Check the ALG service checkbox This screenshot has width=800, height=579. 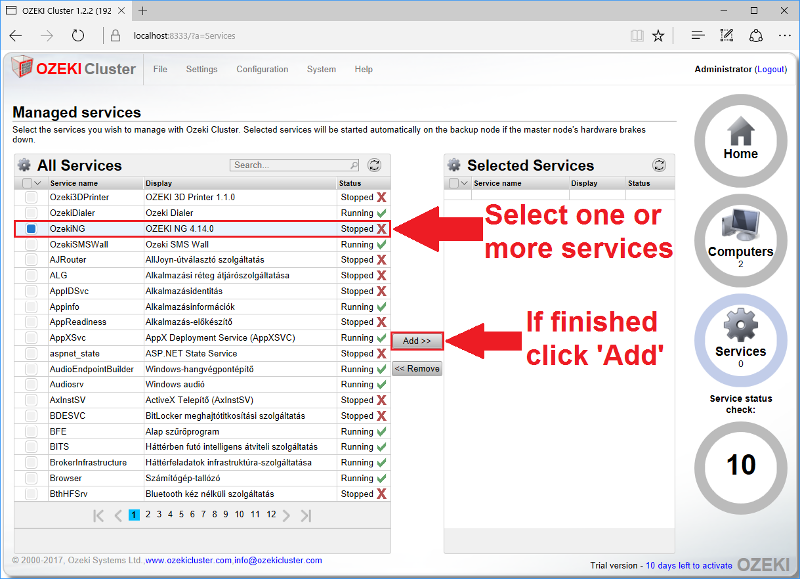(x=31, y=275)
